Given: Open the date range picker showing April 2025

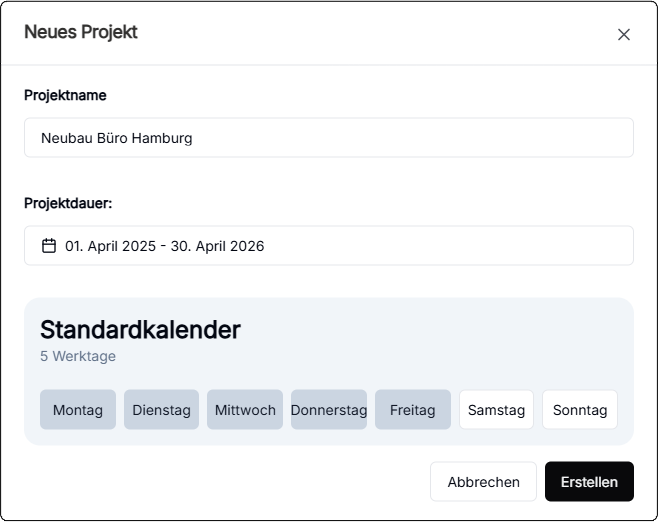Looking at the screenshot, I should pyautogui.click(x=328, y=246).
